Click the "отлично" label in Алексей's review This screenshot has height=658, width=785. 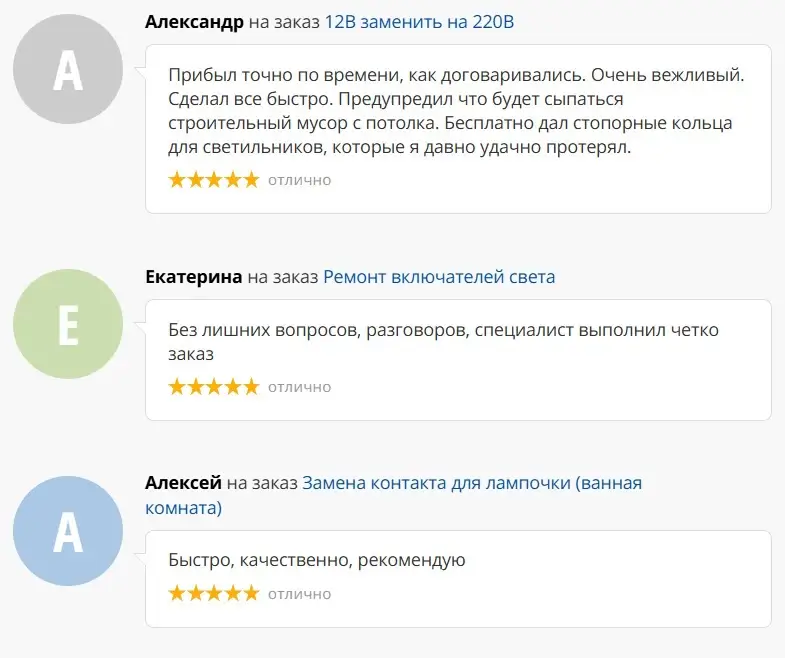299,594
